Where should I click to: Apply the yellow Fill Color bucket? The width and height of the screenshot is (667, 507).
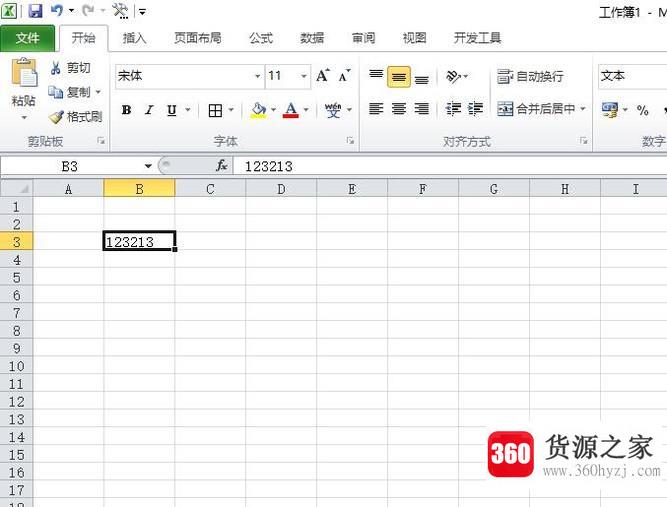point(258,110)
